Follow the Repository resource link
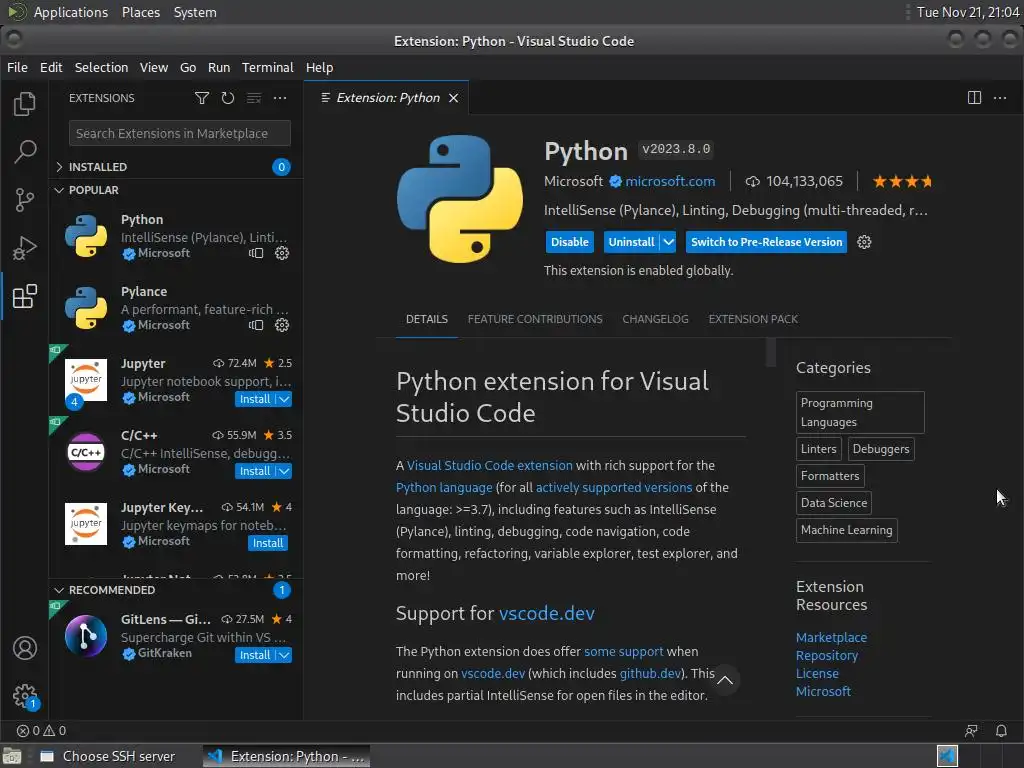This screenshot has height=768, width=1024. pyautogui.click(x=827, y=656)
